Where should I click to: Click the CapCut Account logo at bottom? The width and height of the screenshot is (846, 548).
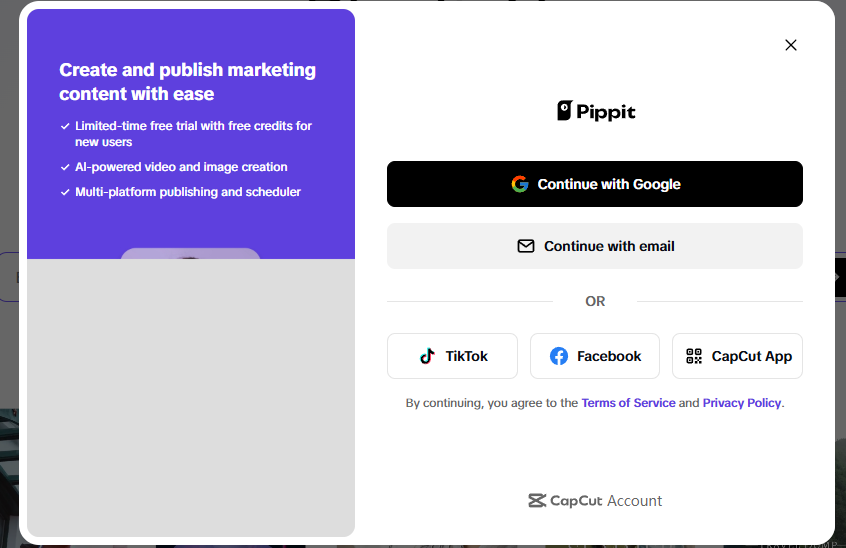(595, 501)
